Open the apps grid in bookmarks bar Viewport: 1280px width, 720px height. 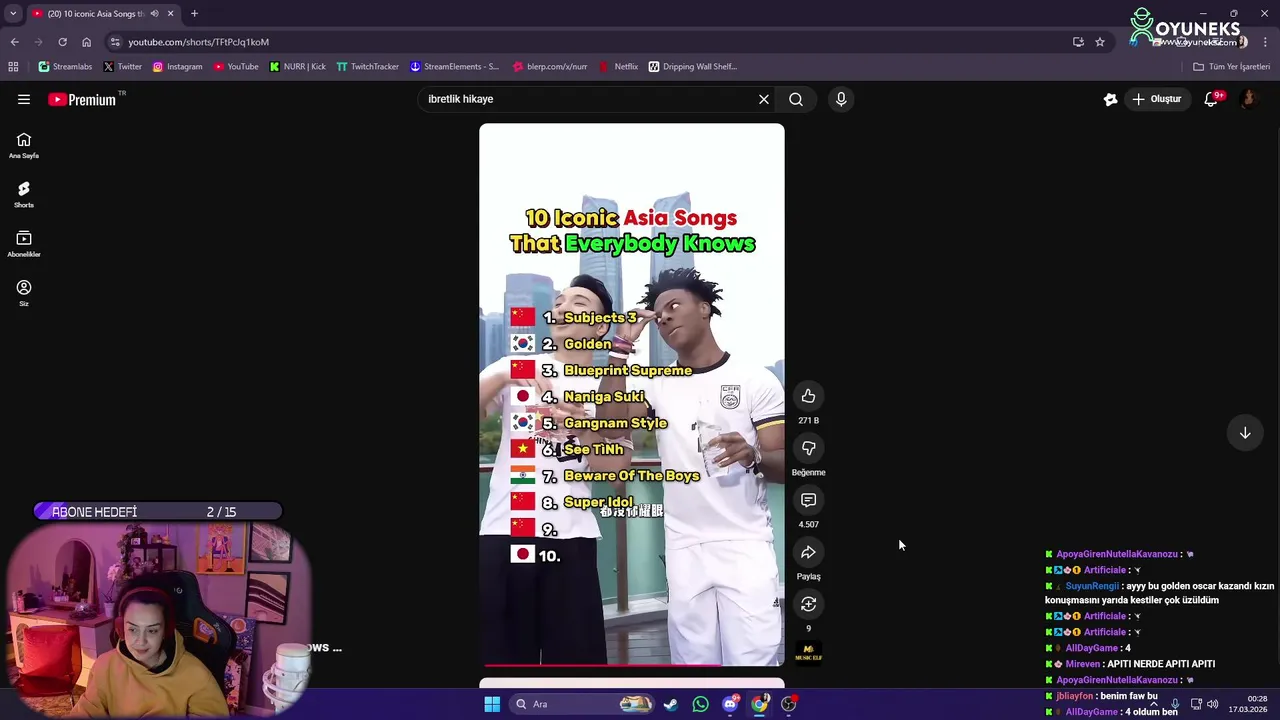[x=13, y=67]
